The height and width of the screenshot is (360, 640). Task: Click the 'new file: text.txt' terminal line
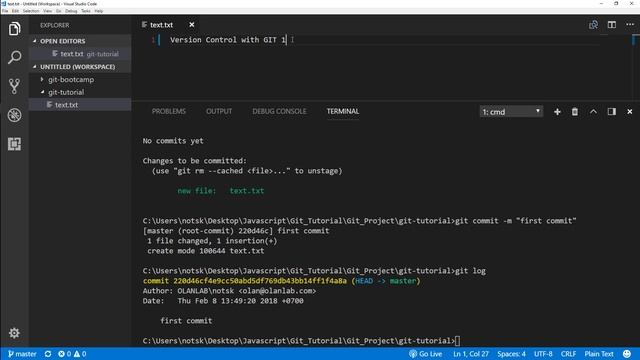[220, 191]
